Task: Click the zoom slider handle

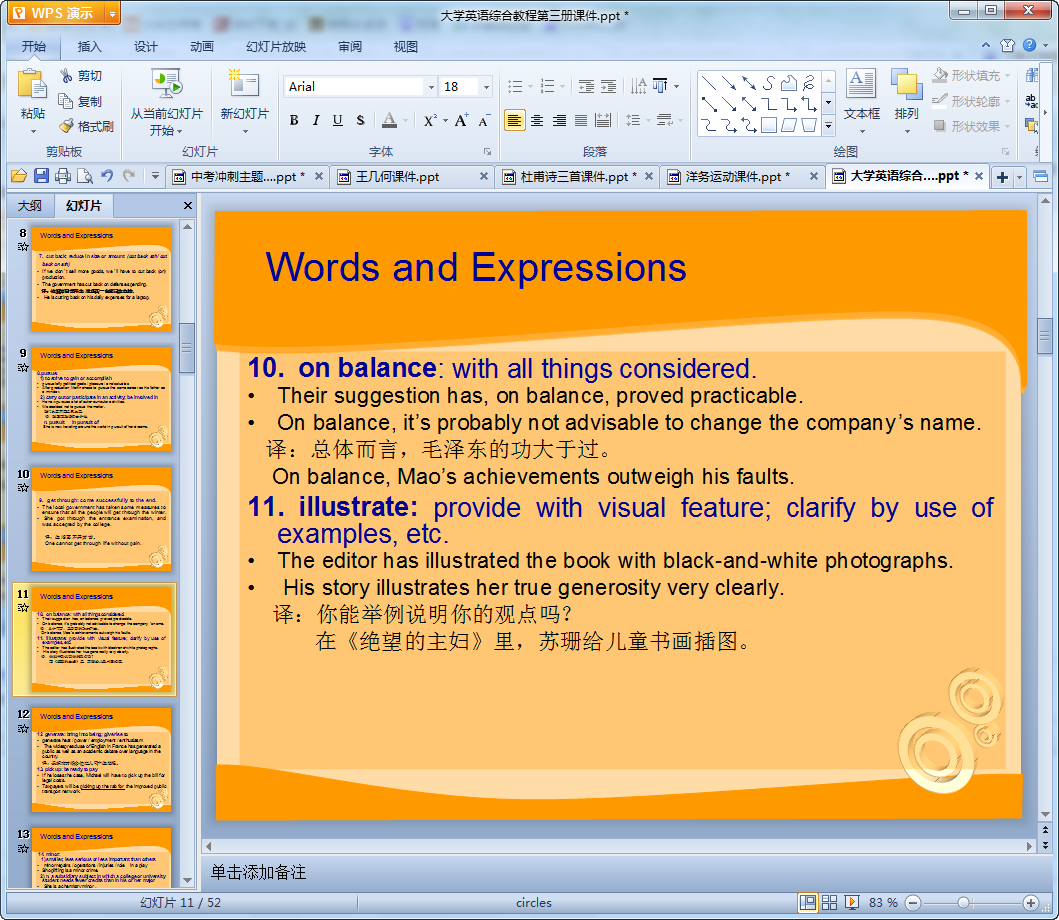Action: point(963,902)
